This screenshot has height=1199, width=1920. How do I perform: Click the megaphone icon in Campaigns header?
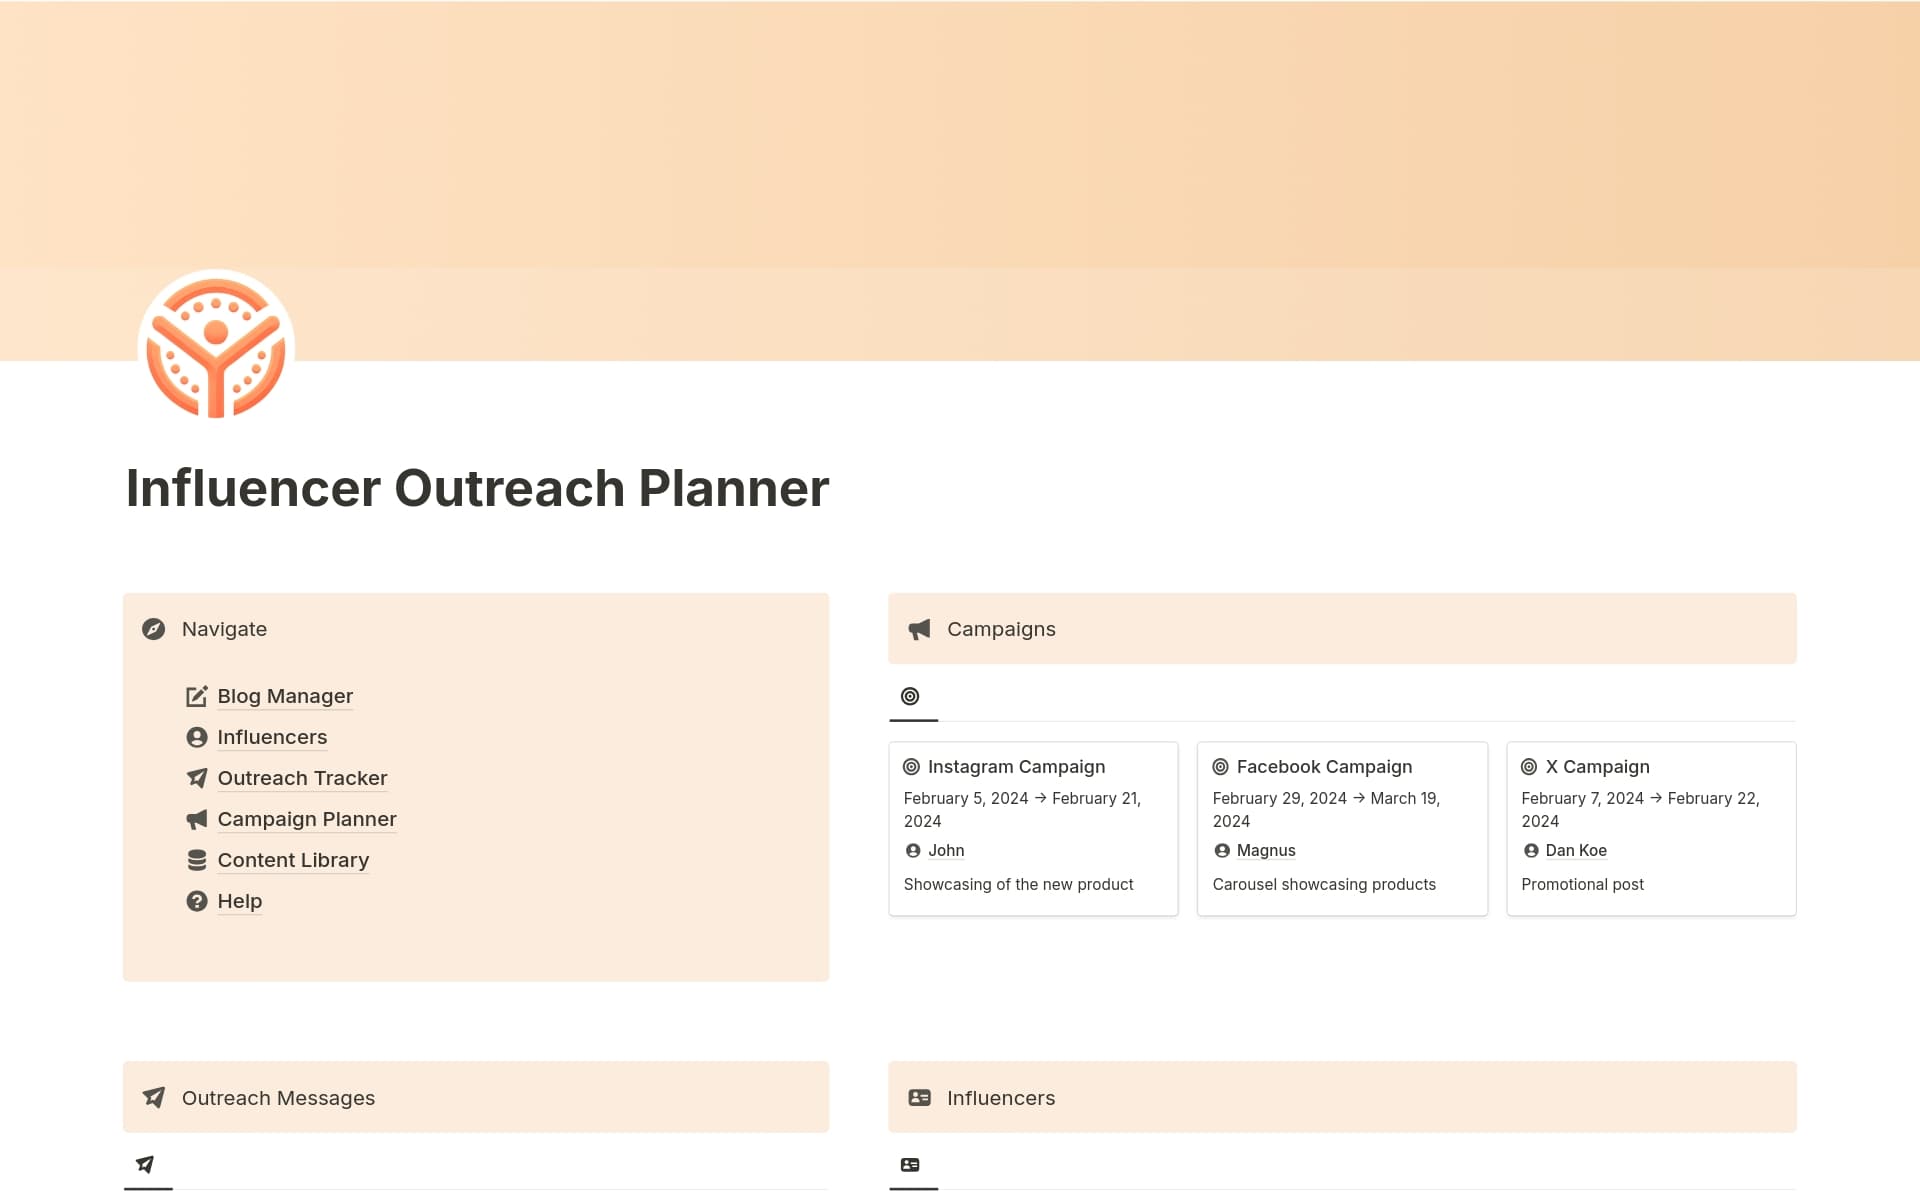coord(918,628)
